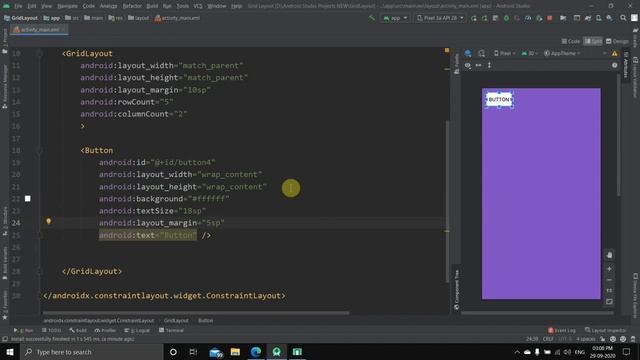The height and width of the screenshot is (360, 640).
Task: Zoom out with the minus icon
Action: pyautogui.click(x=609, y=280)
